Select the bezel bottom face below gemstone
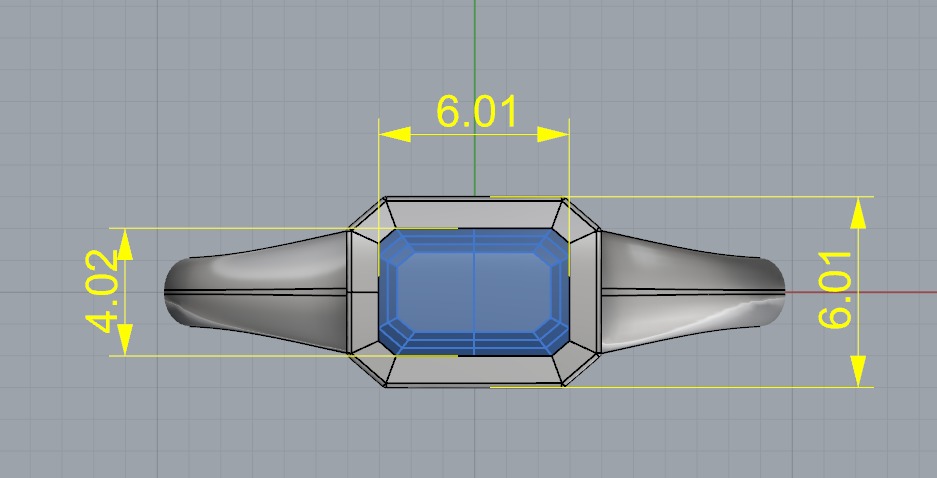 474,370
